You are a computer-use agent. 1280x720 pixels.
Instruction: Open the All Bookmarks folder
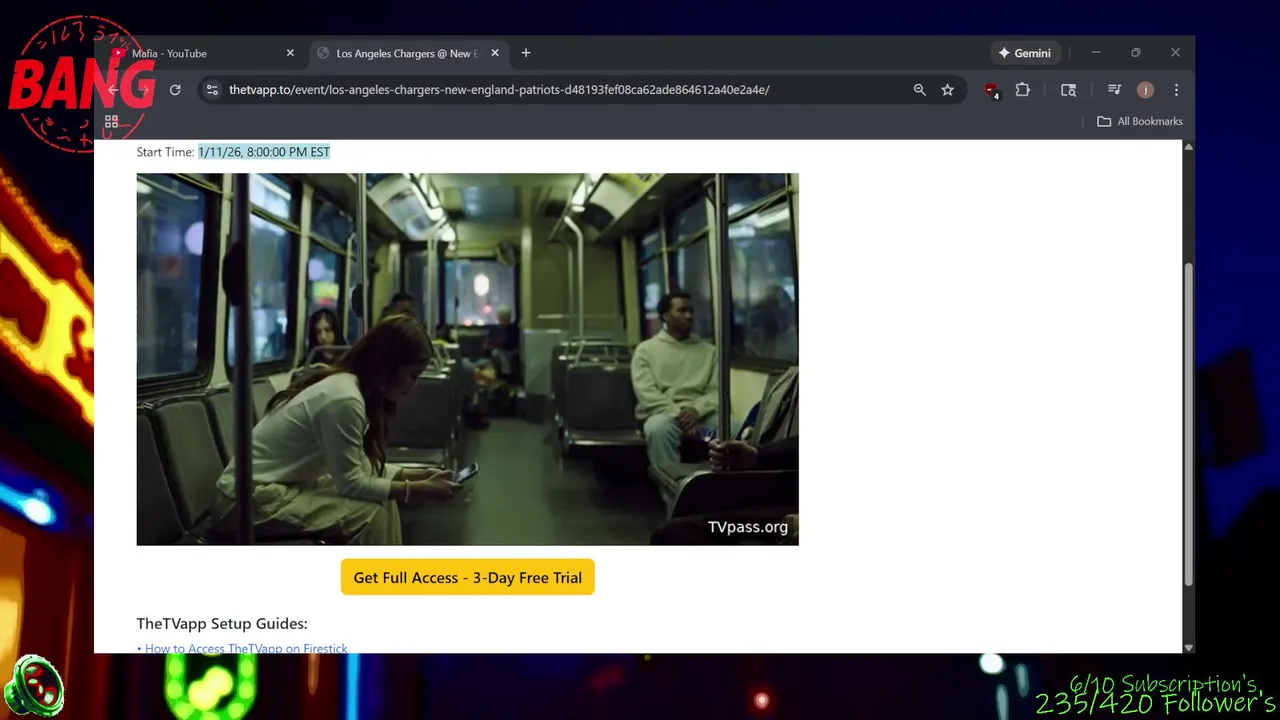pyautogui.click(x=1139, y=121)
